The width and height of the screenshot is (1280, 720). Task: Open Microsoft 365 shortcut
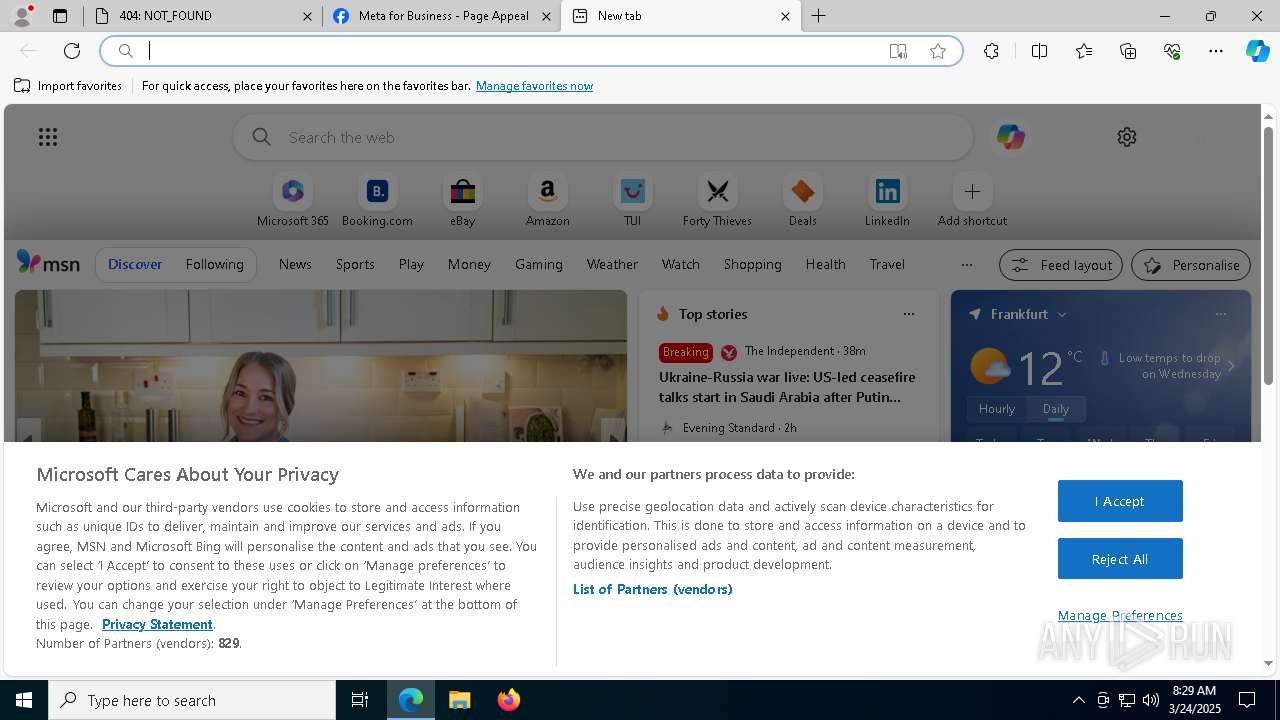(293, 201)
